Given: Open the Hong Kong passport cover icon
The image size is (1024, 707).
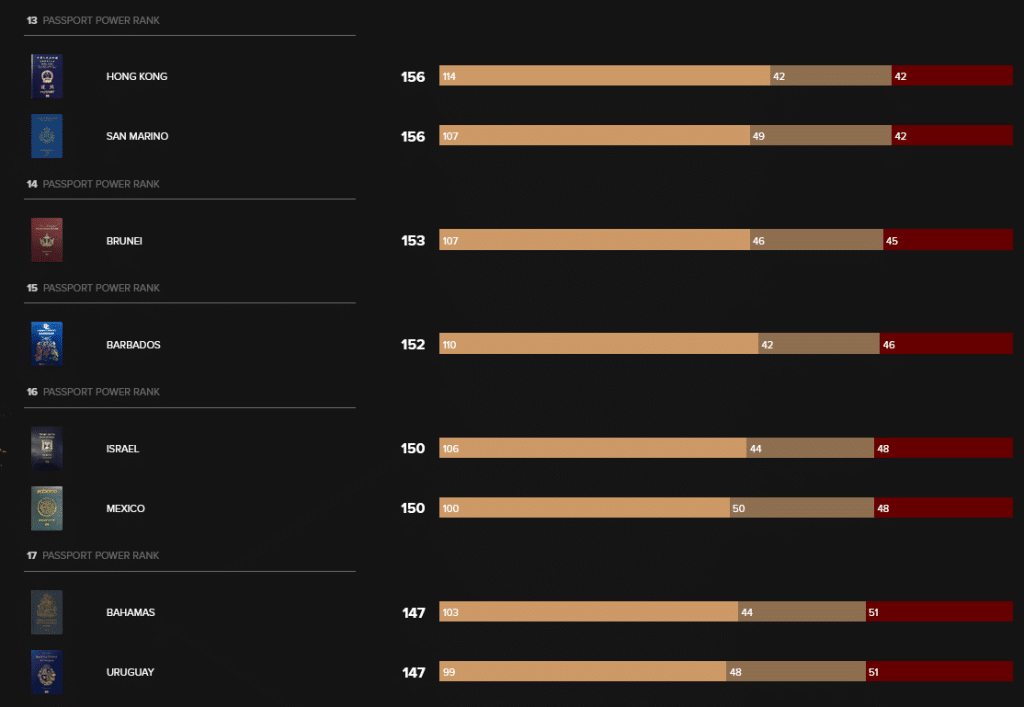Looking at the screenshot, I should [x=46, y=76].
